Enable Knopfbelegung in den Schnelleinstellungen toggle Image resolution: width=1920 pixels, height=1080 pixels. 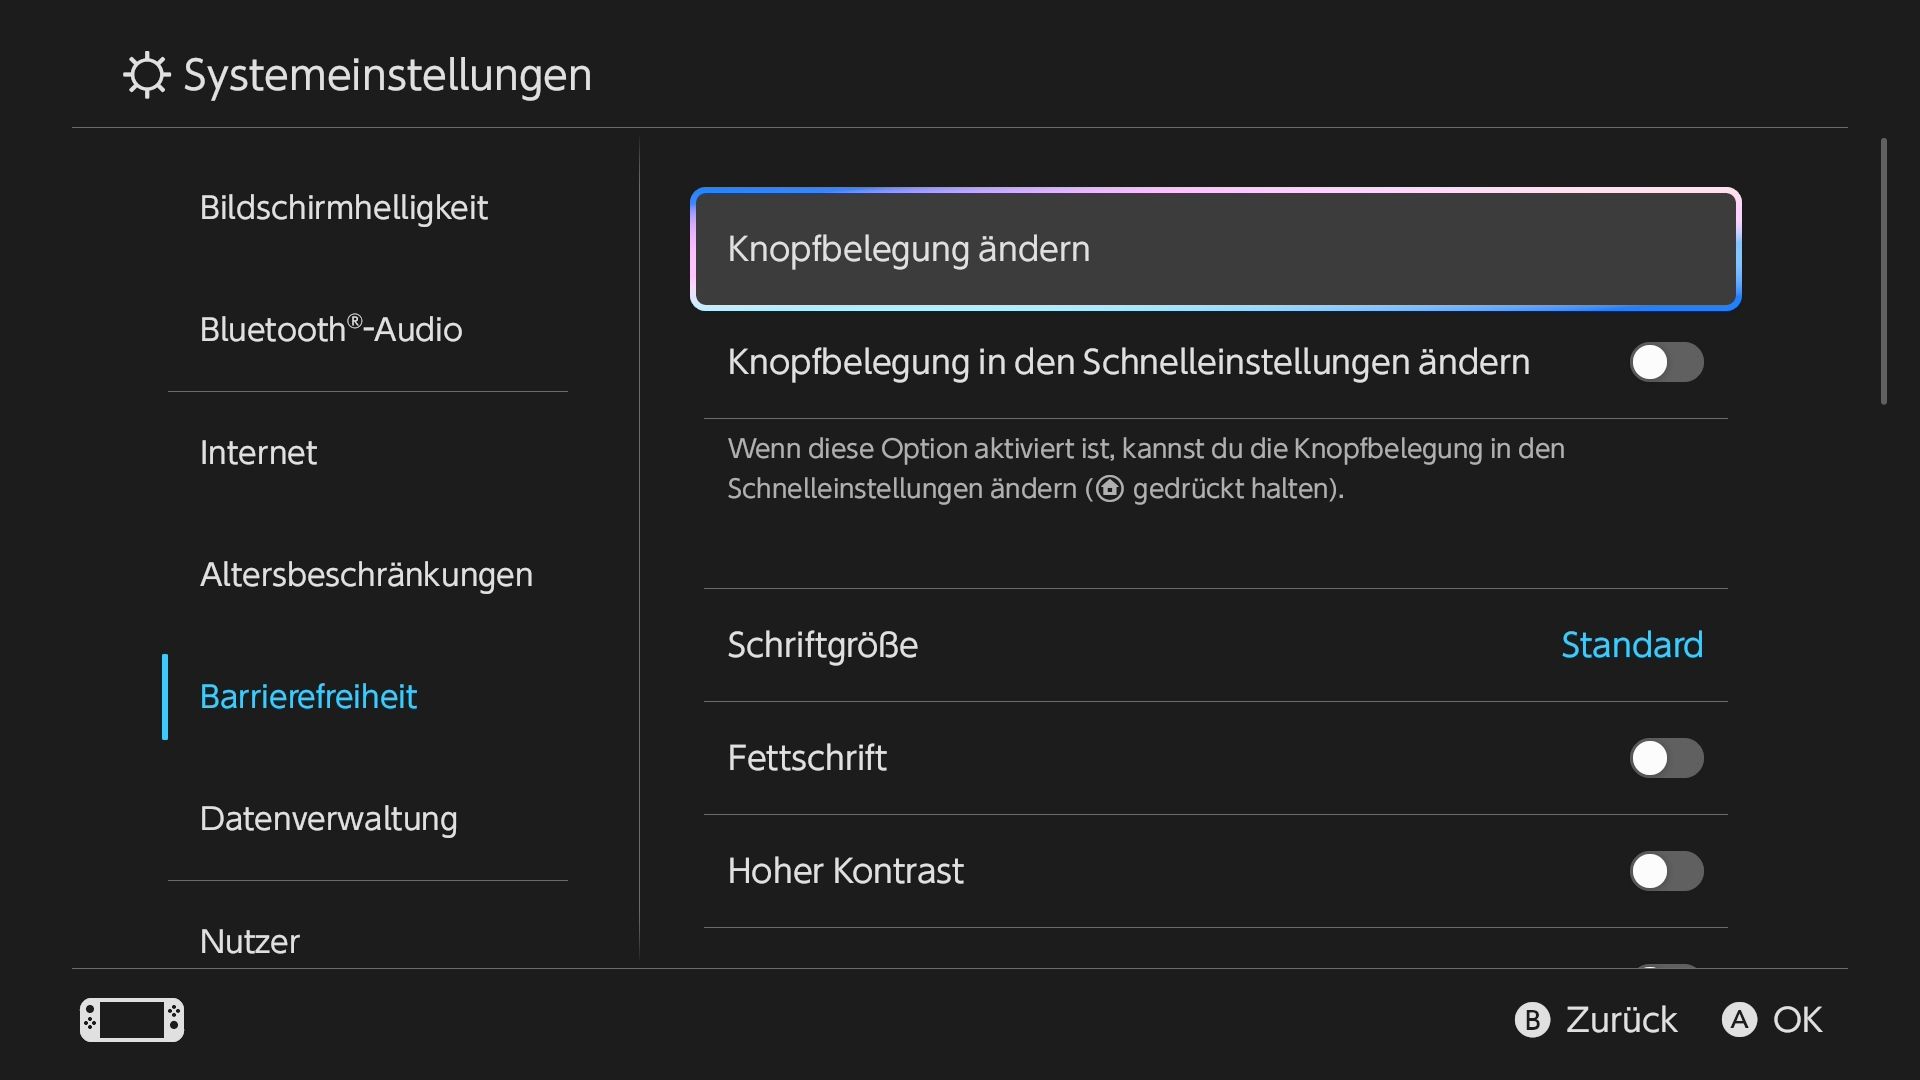pos(1666,362)
